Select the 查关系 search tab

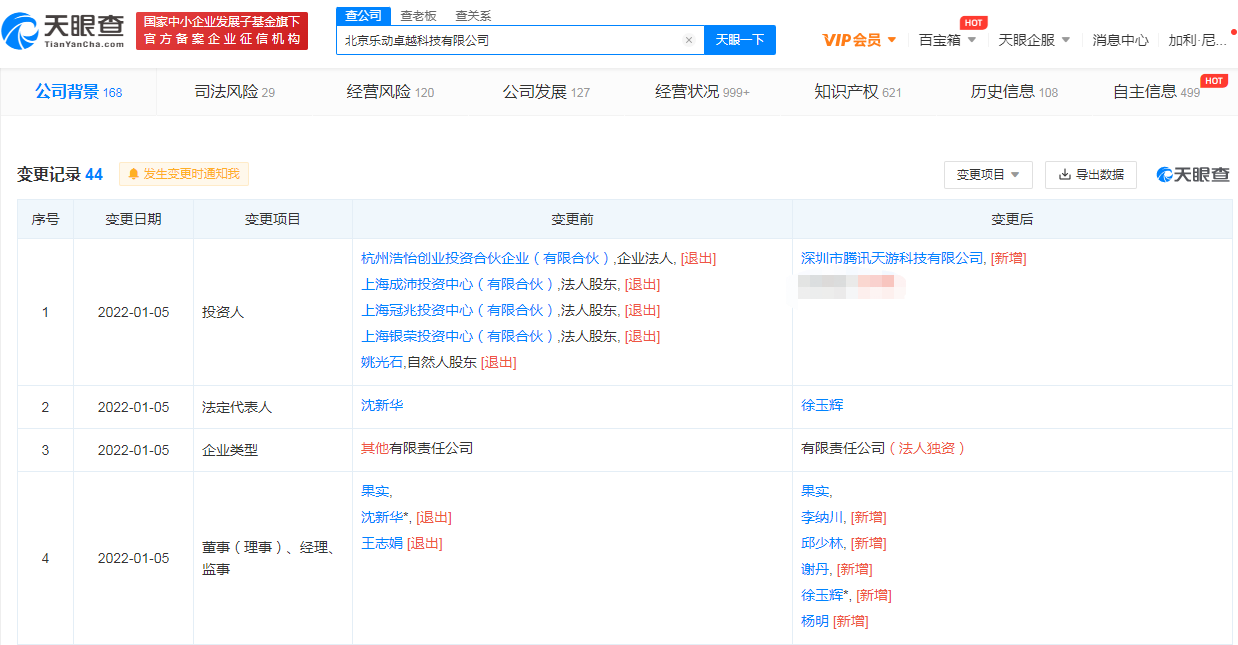pyautogui.click(x=473, y=15)
